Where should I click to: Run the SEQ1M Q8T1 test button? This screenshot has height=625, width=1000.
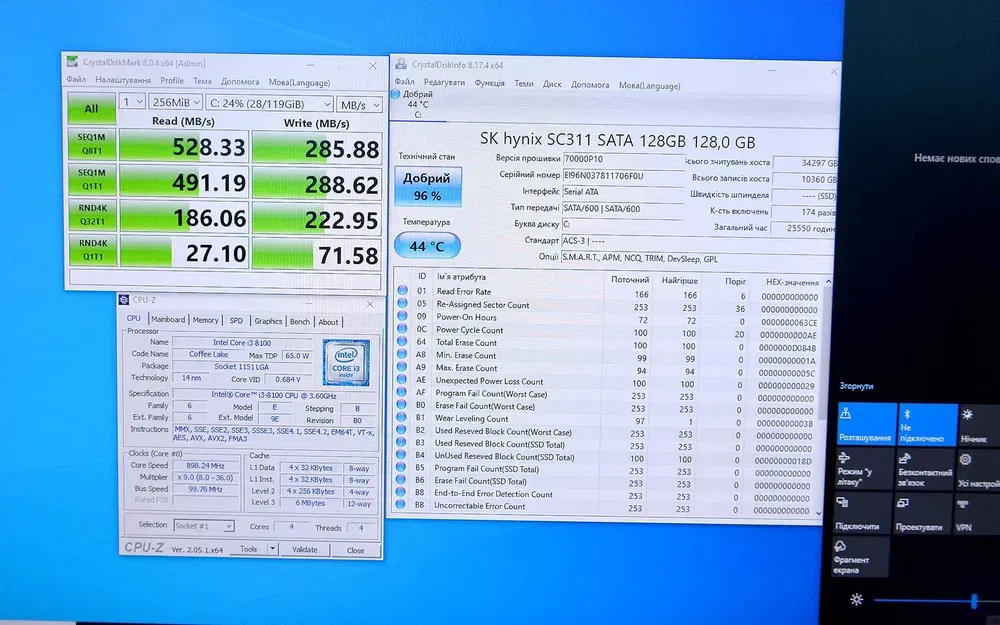[92, 143]
